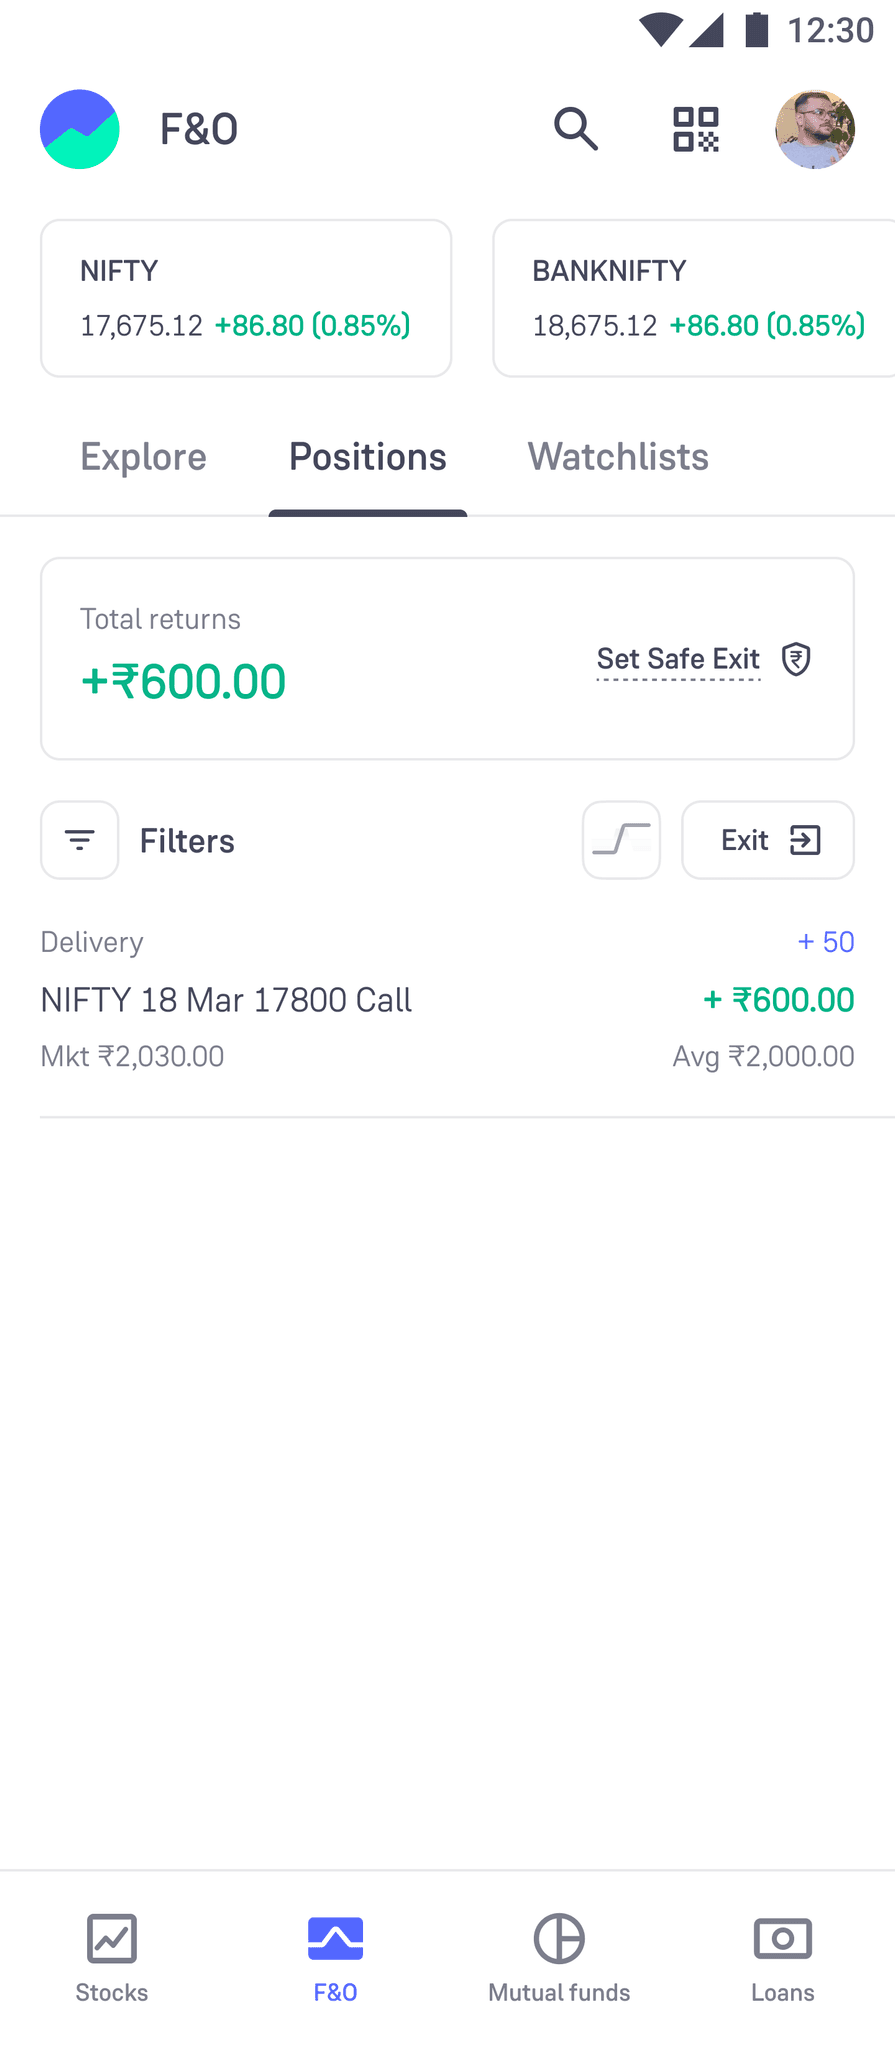Screen dimensions: 895x2048
Task: Open the NIFTY 18 Mar 17800 Call position
Action: [x=226, y=1000]
